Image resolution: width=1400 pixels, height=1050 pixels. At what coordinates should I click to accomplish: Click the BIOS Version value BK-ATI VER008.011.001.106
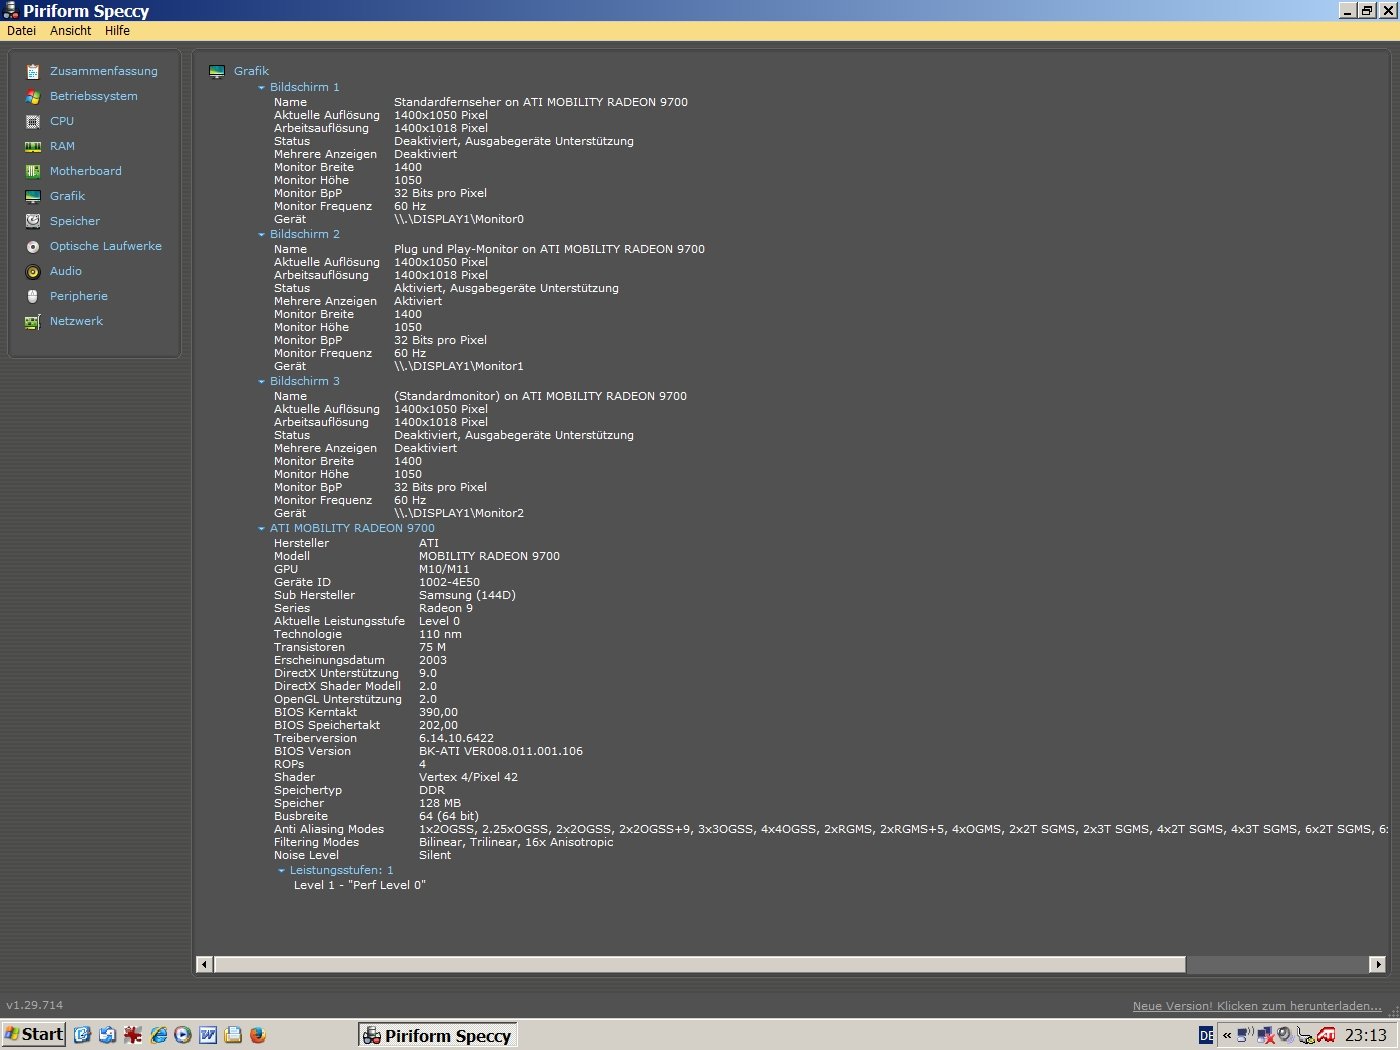click(x=501, y=752)
